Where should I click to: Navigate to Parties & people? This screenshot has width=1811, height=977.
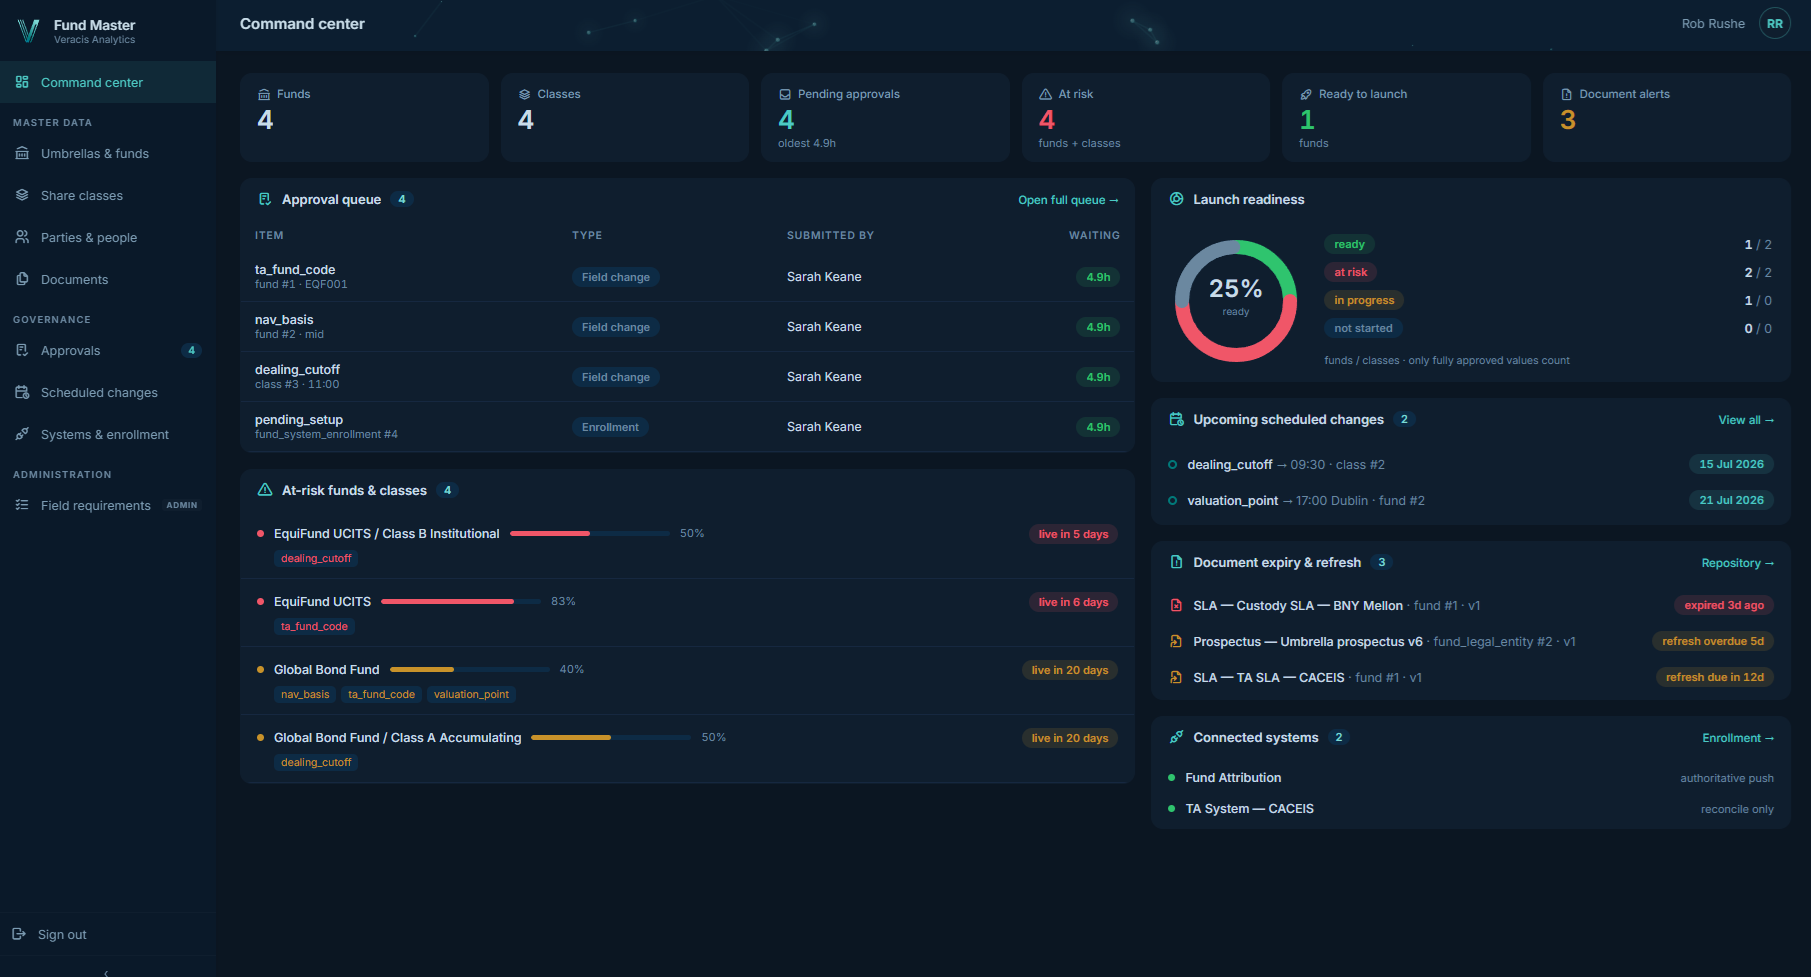(x=108, y=237)
